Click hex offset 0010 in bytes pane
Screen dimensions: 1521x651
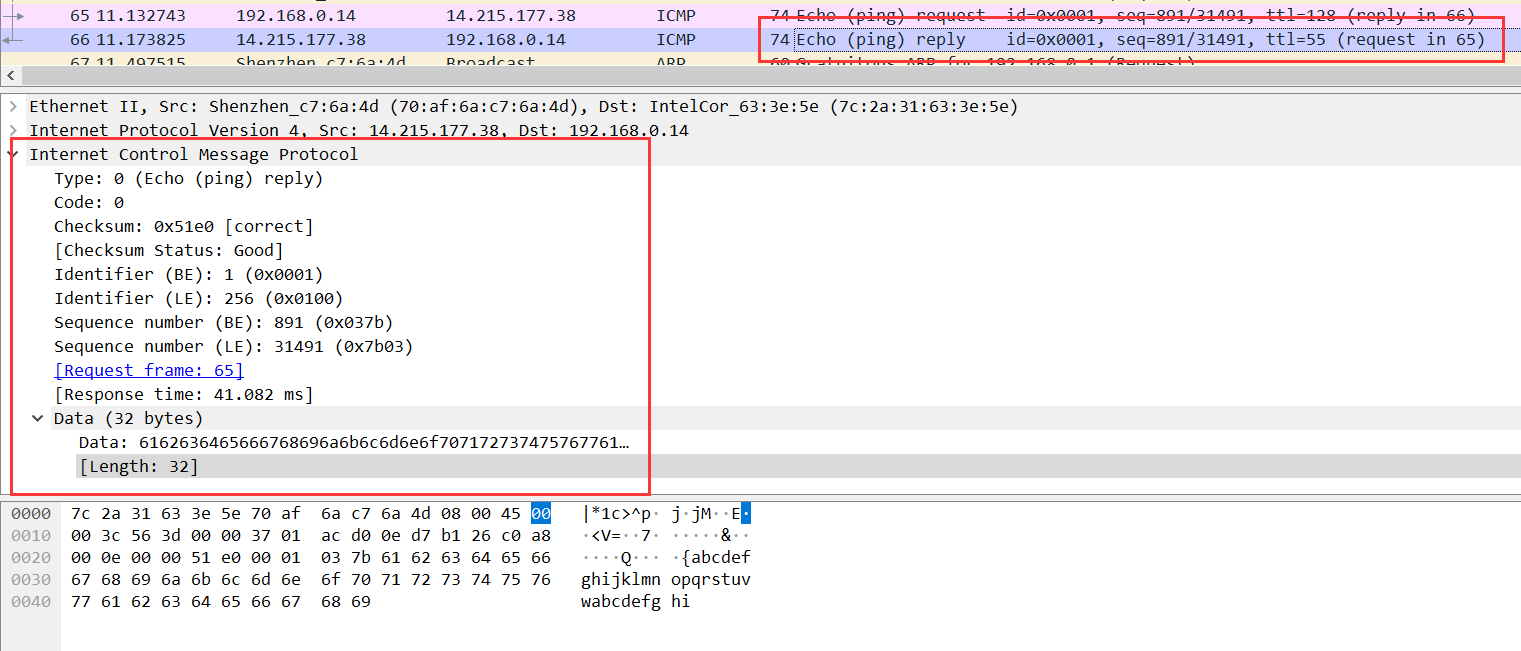(31, 536)
